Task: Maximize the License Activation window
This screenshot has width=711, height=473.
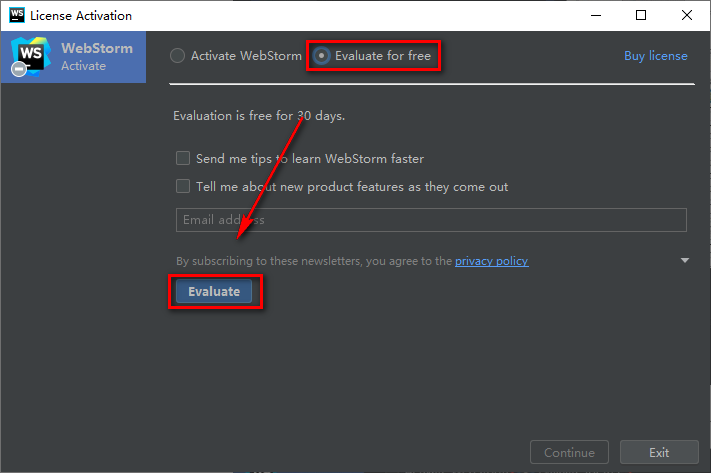Action: coord(641,15)
